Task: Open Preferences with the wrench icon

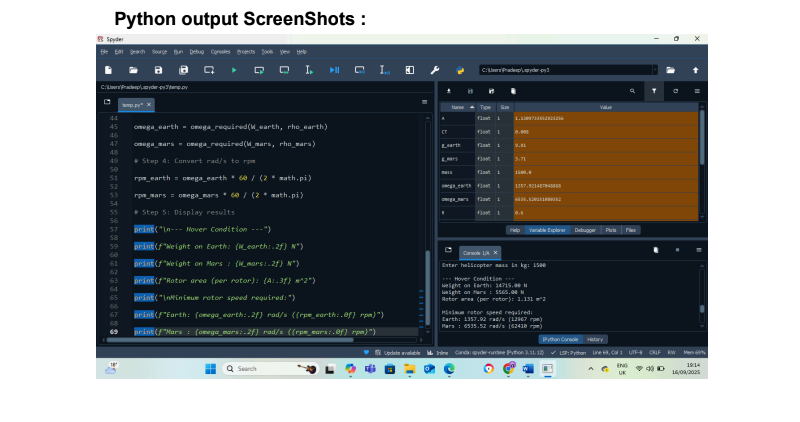Action: [x=435, y=70]
